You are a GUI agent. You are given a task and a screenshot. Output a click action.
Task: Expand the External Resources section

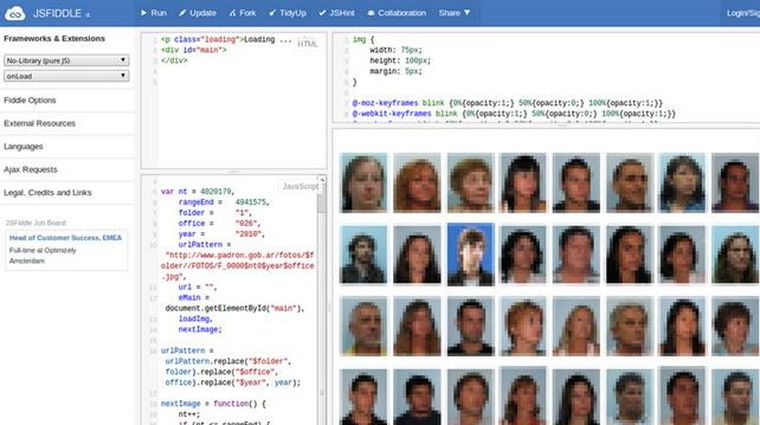click(x=39, y=123)
